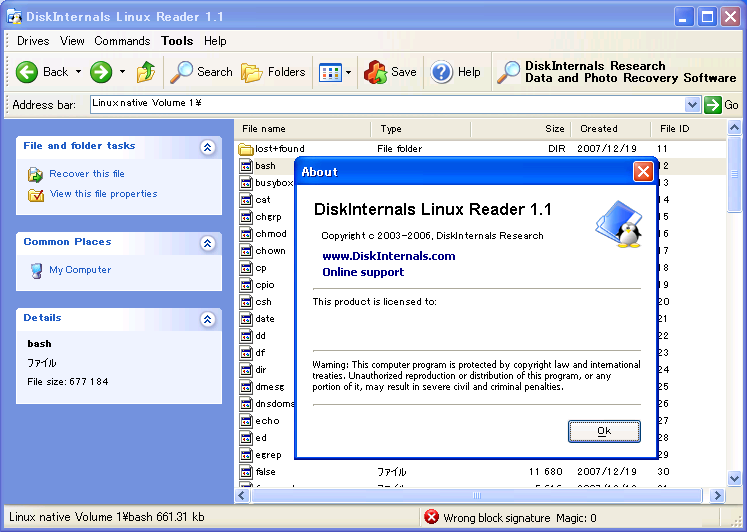Click the green Back arrow icon
Image resolution: width=747 pixels, height=532 pixels.
[x=27, y=72]
